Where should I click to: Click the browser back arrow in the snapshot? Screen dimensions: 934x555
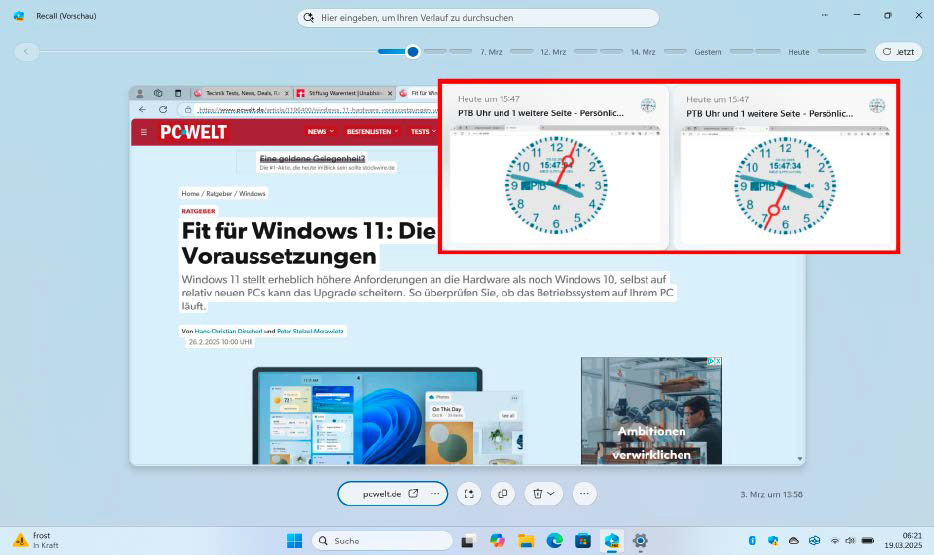(142, 110)
